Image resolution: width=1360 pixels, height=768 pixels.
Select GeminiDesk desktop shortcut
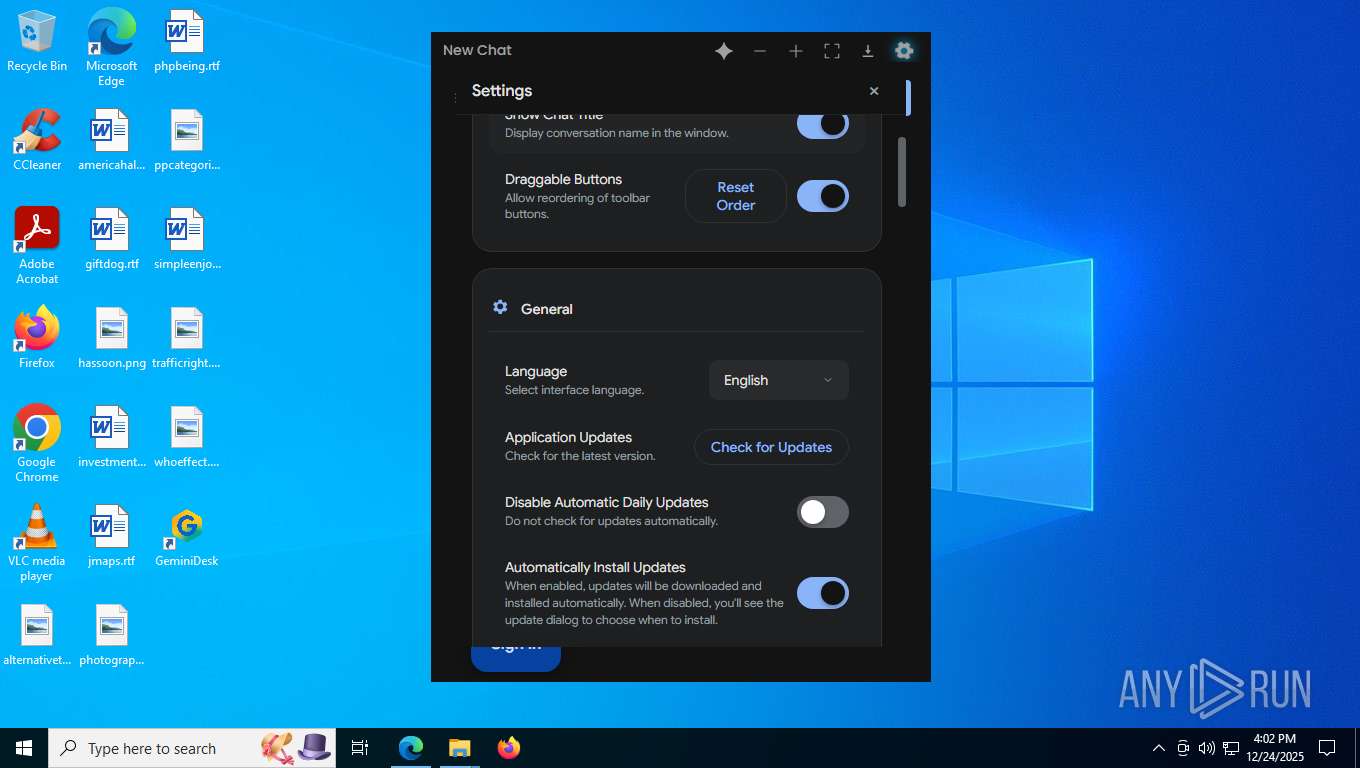coord(187,536)
